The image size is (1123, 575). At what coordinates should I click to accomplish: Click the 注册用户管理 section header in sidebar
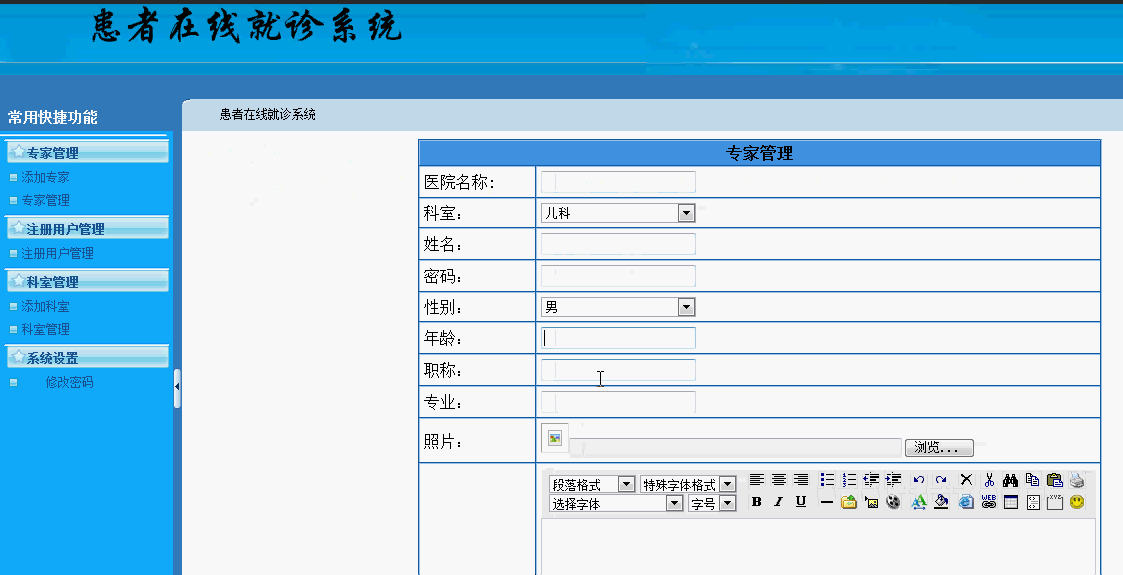click(x=87, y=229)
